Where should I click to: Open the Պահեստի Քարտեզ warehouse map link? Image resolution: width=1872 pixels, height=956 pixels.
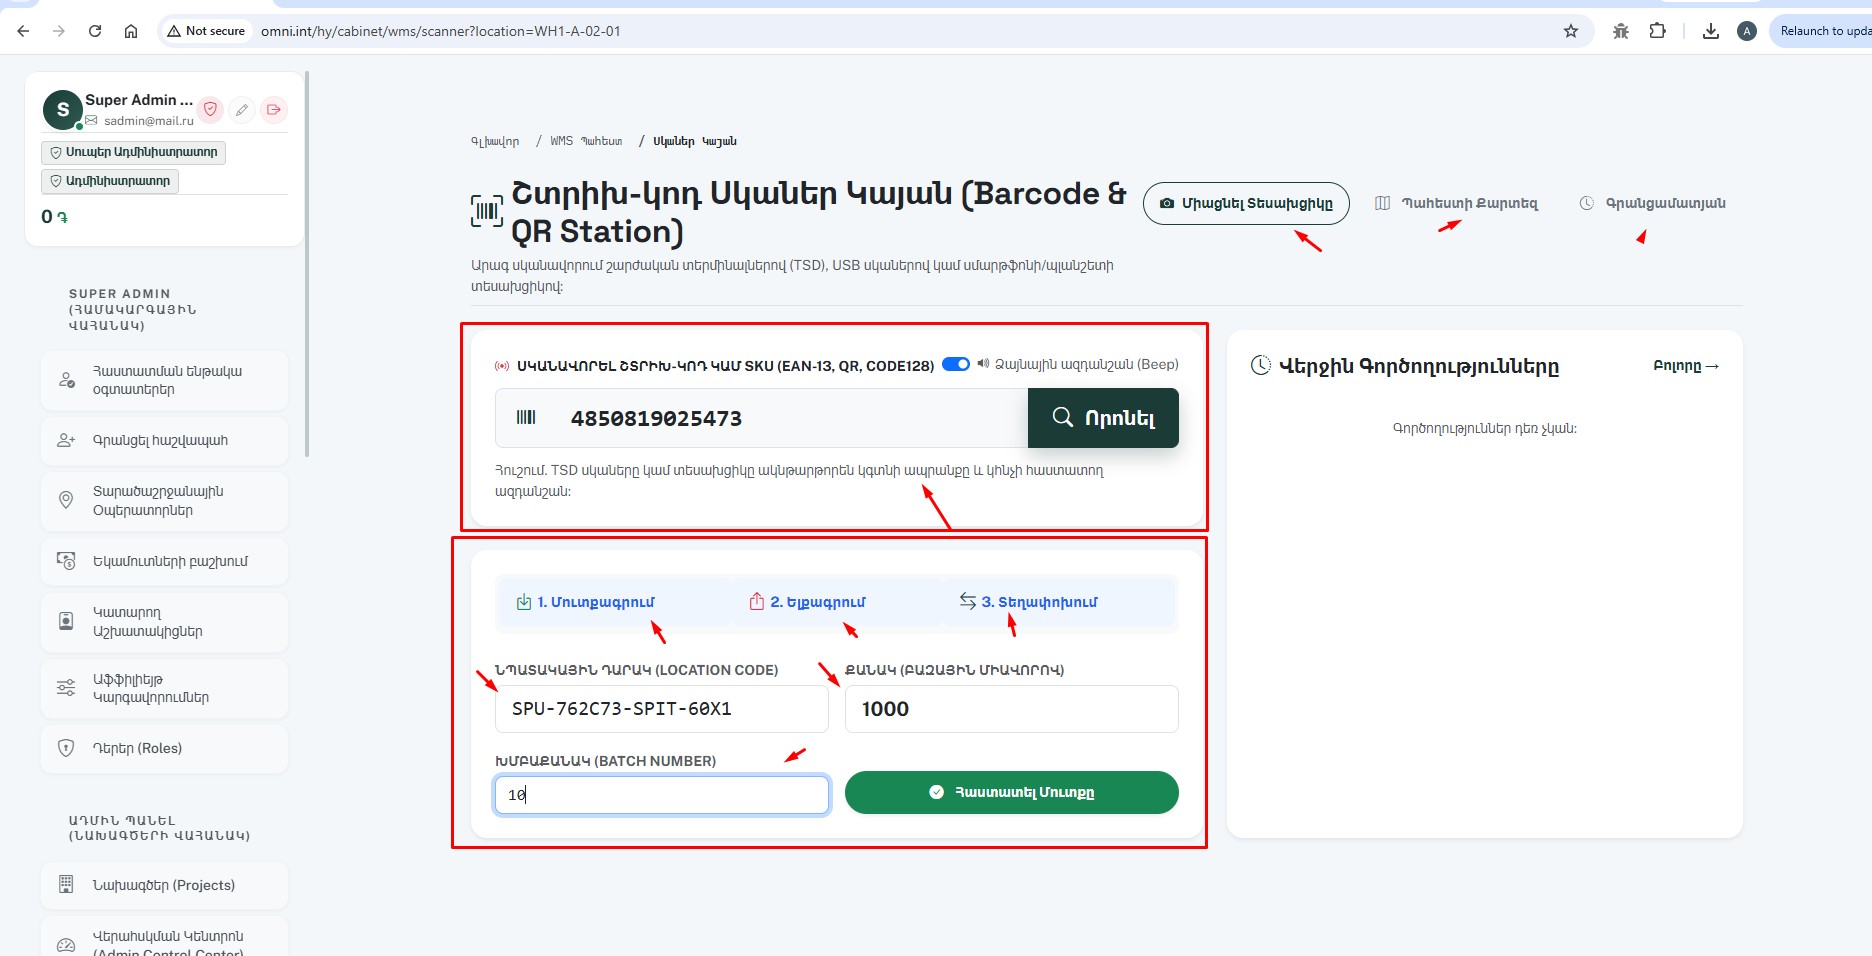[1456, 203]
